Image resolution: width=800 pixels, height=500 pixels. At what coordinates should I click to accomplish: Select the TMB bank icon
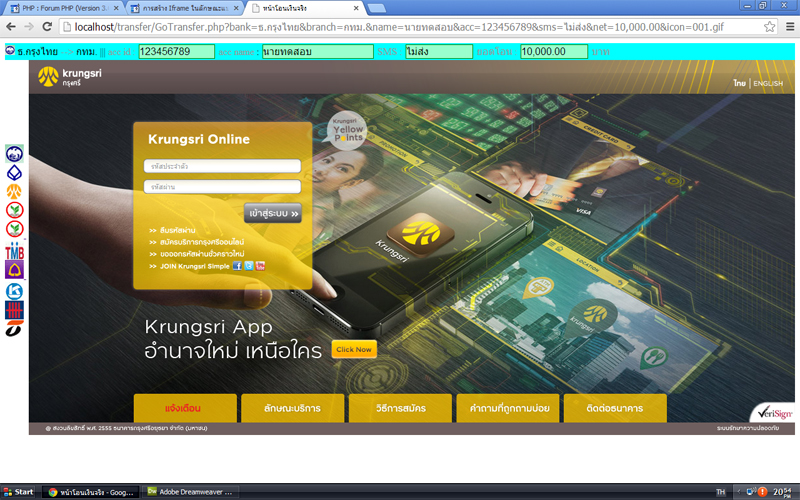(x=14, y=251)
